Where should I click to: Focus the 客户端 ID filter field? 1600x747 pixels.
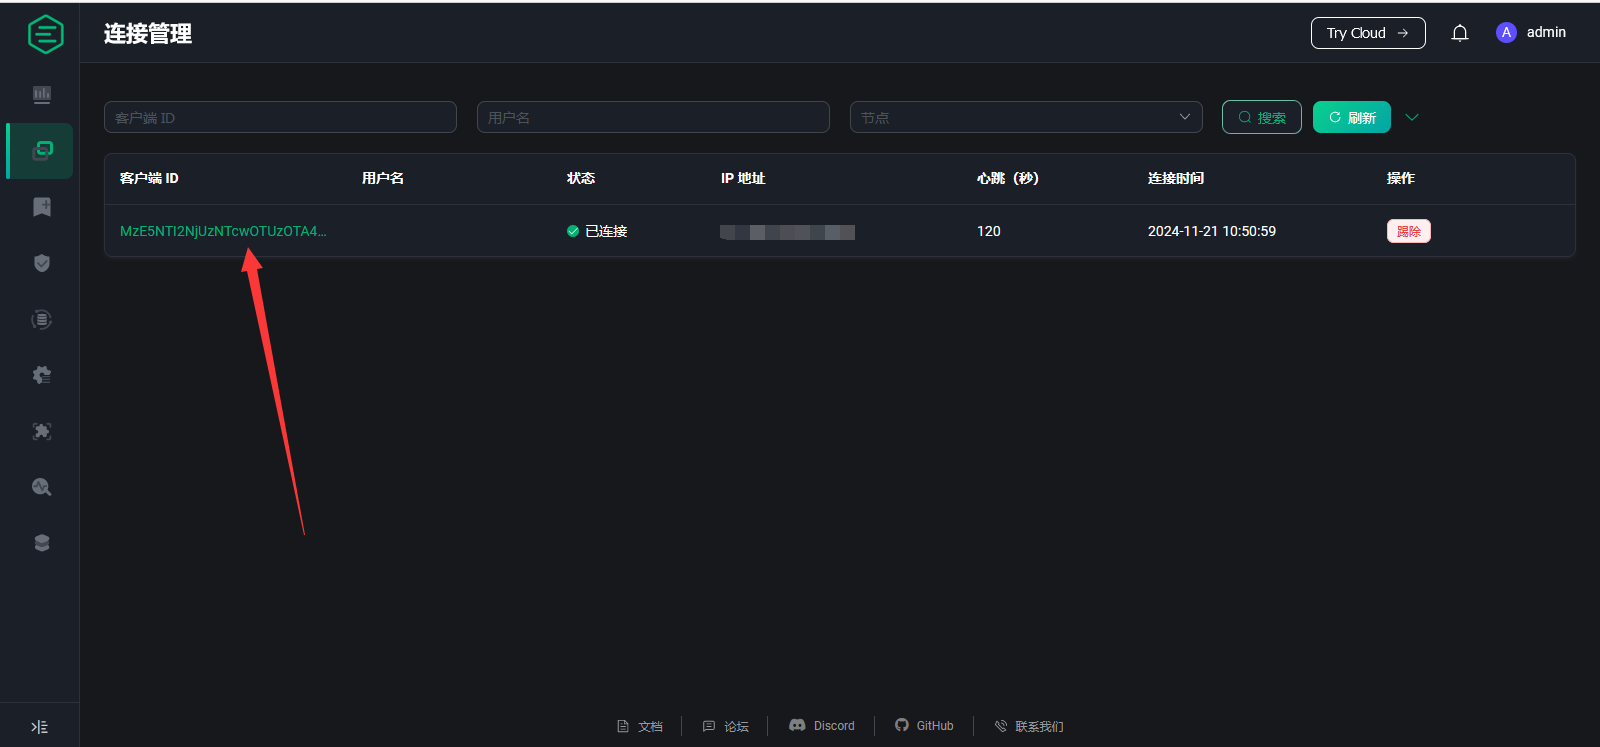[280, 117]
